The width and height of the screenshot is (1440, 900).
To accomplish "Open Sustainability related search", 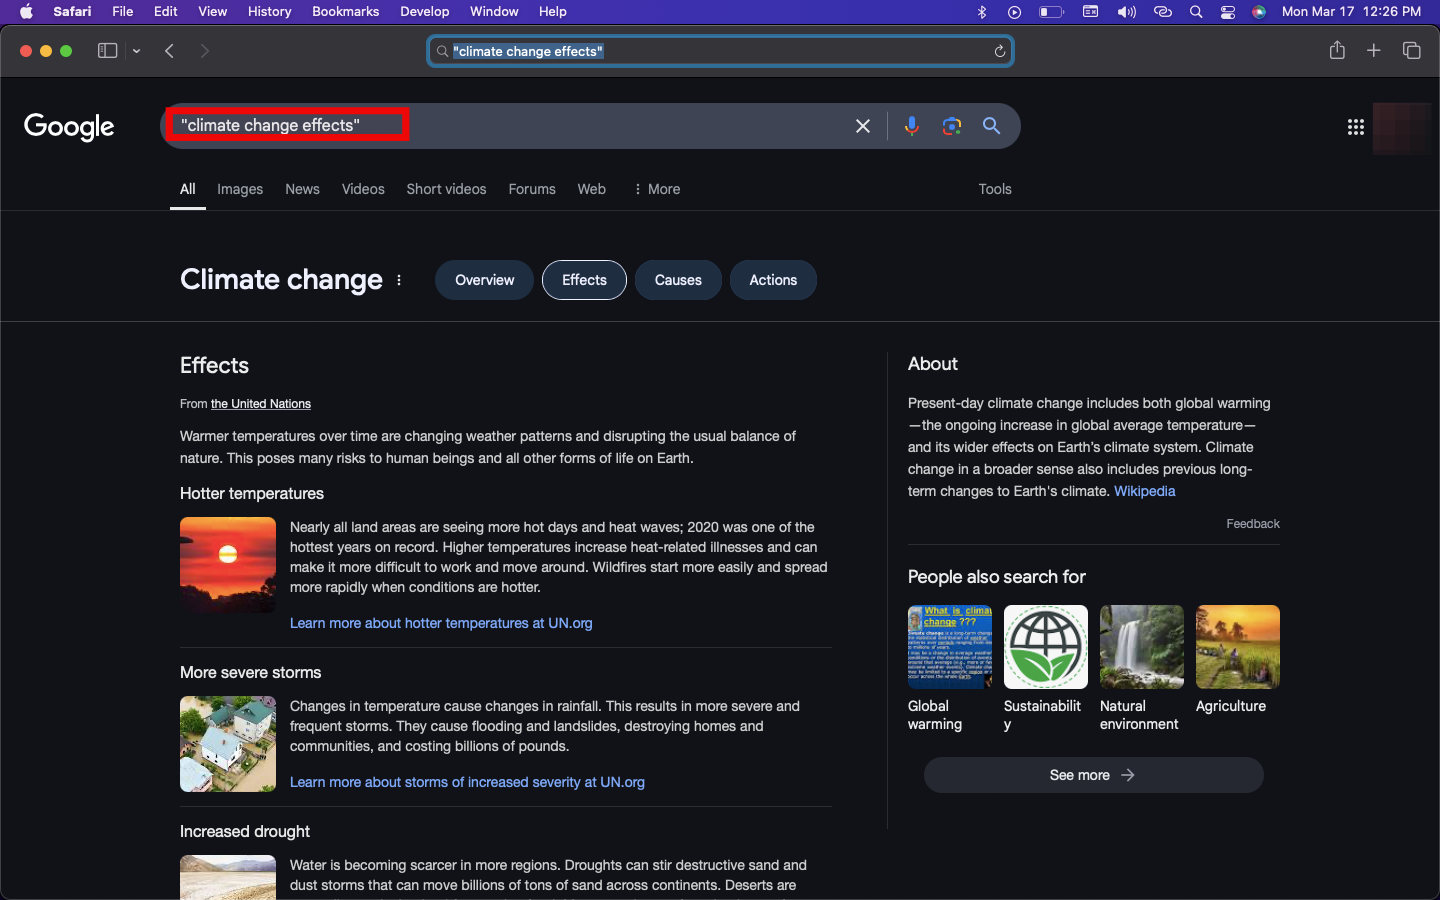I will click(1045, 669).
